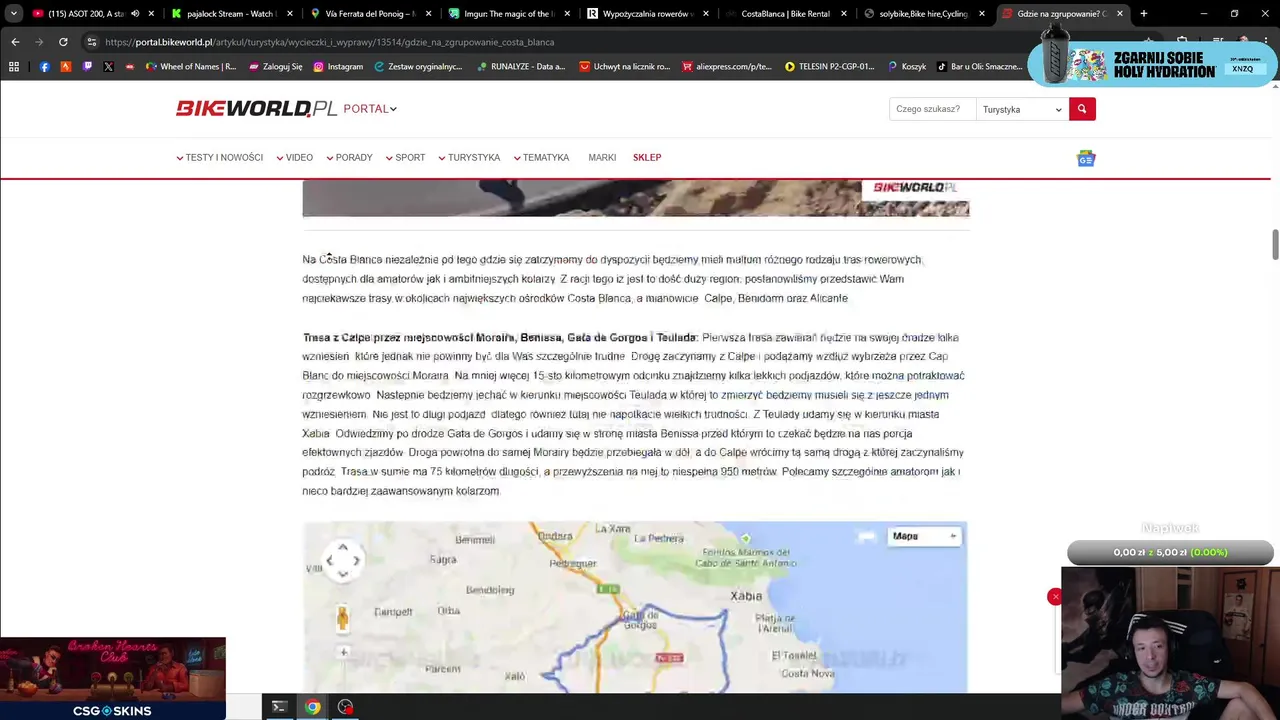1280x720 pixels.
Task: Click the Czego szukasz search field
Action: (x=932, y=109)
